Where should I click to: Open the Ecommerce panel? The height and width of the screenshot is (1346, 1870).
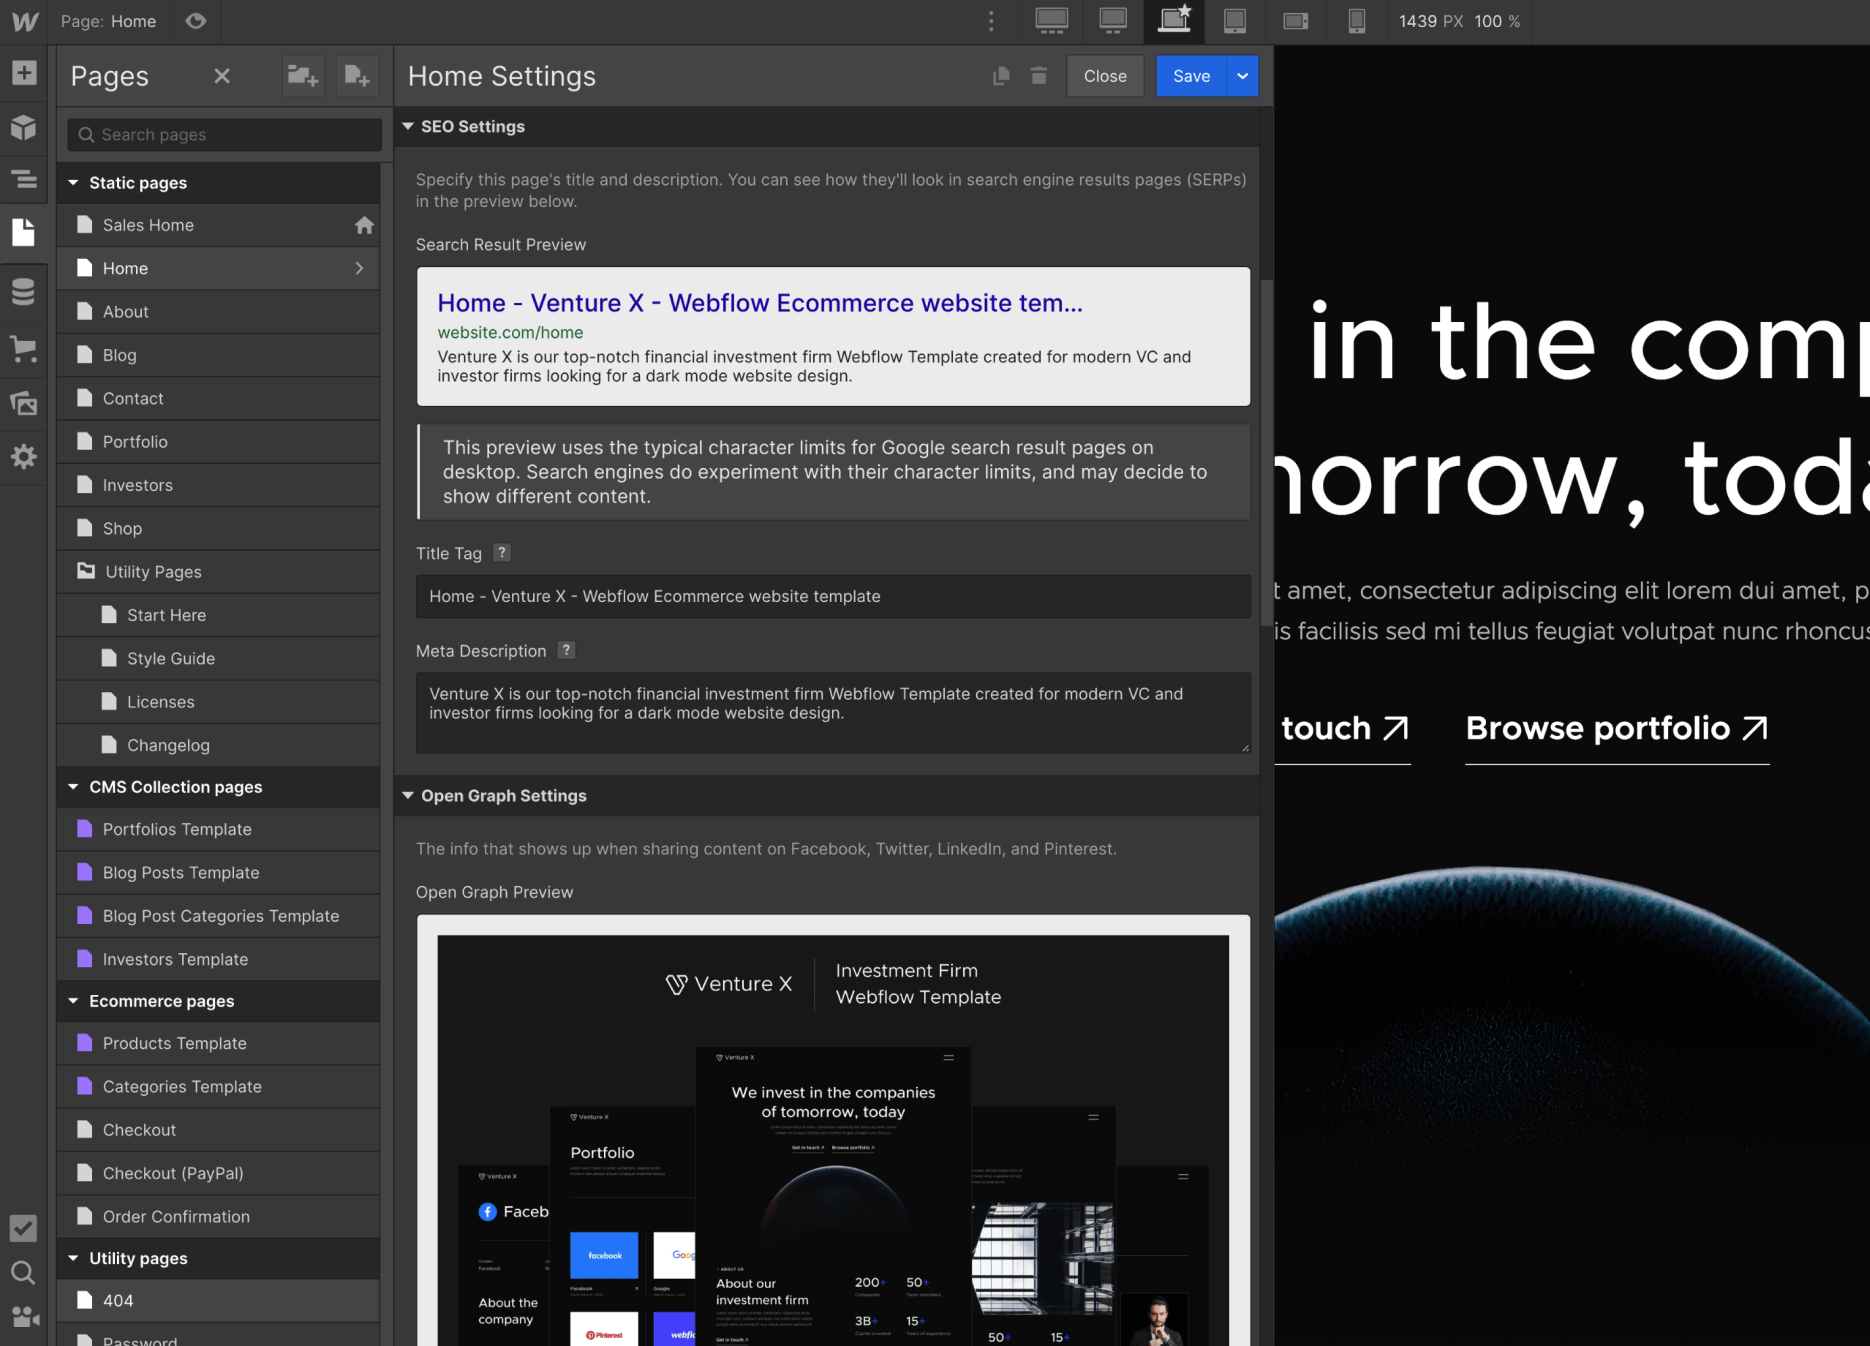[22, 349]
